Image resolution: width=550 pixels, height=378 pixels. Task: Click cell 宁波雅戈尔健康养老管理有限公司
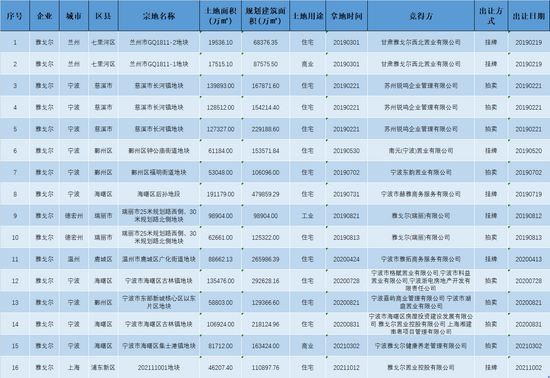click(421, 346)
